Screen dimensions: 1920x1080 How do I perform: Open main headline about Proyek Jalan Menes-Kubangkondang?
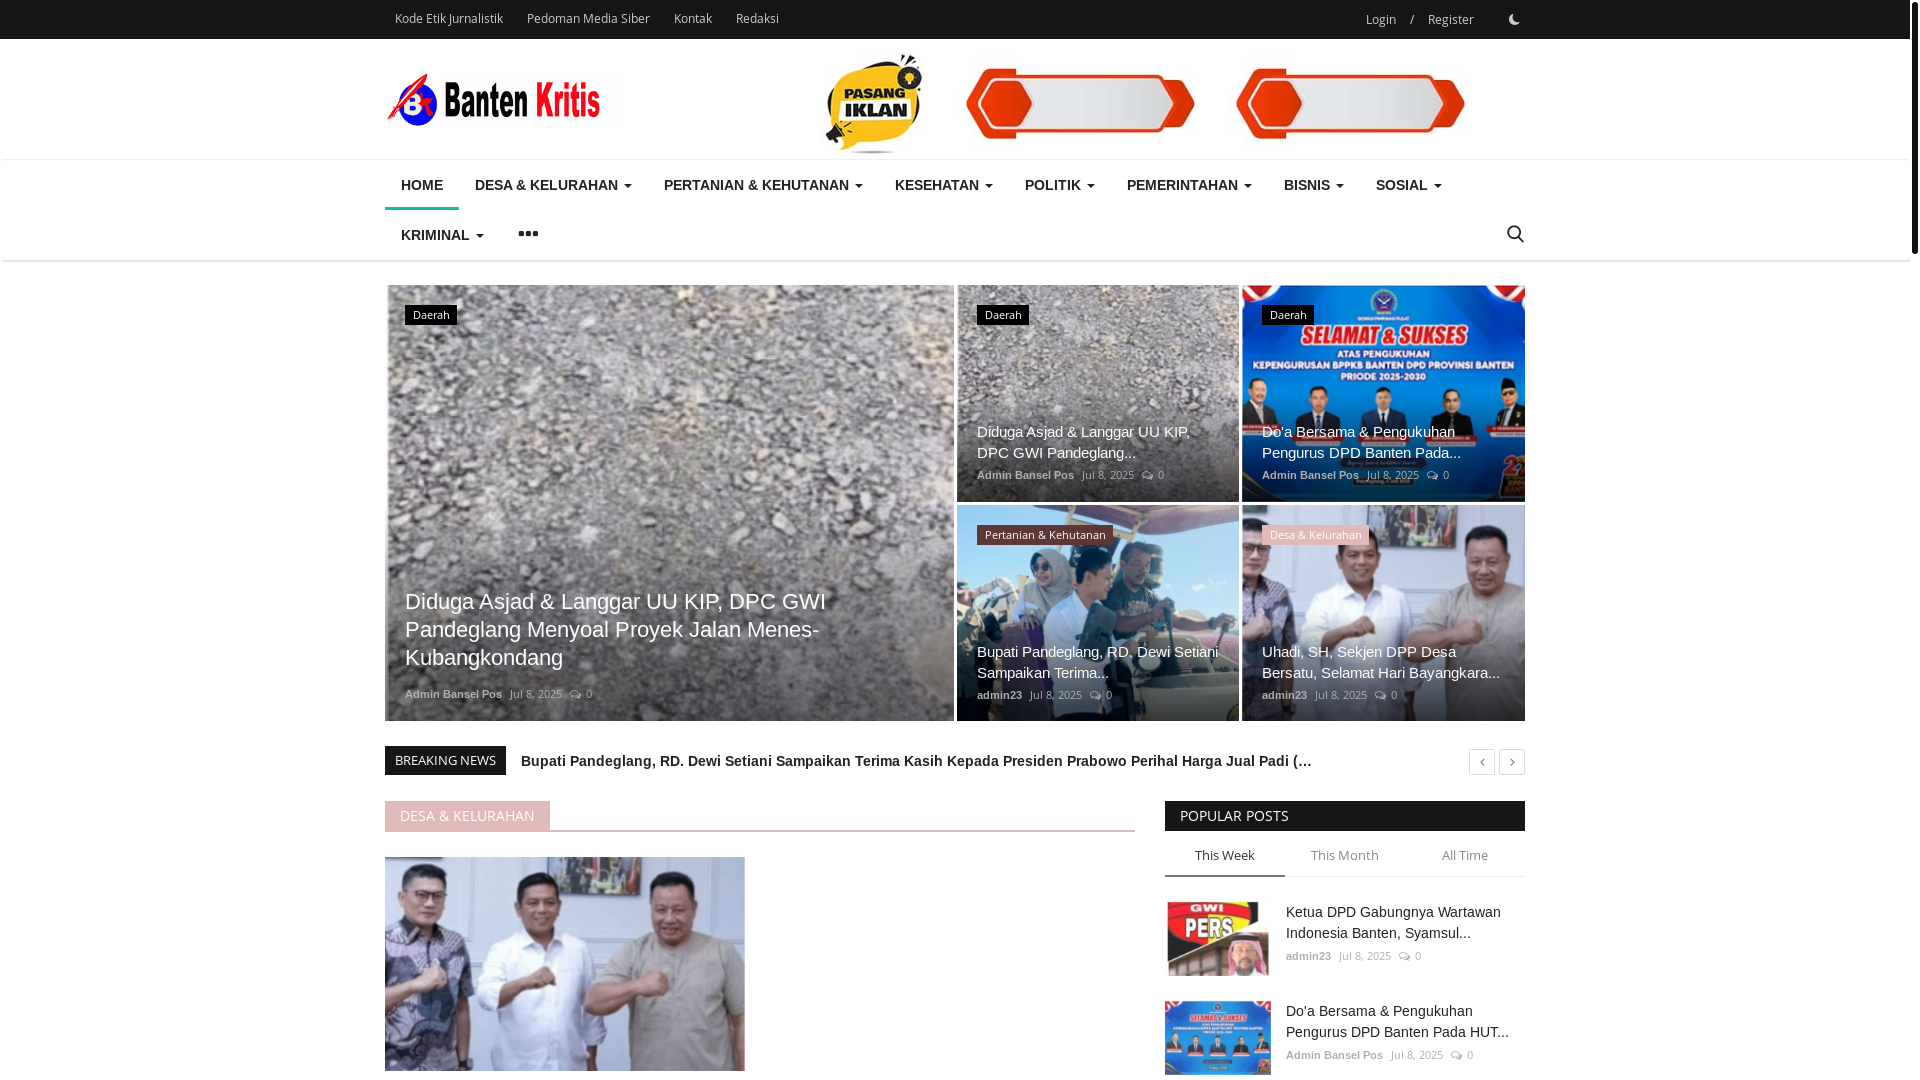pos(615,630)
